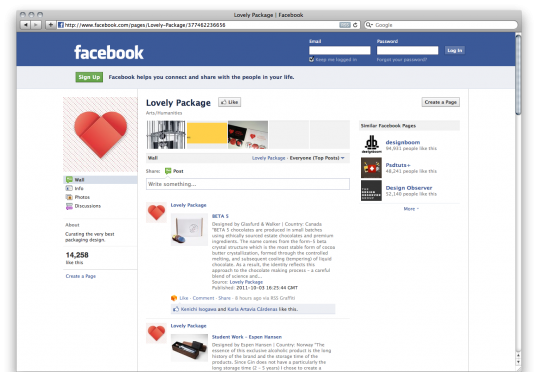The height and width of the screenshot is (372, 538).
Task: Click the scrollbar down arrow
Action: [518, 362]
